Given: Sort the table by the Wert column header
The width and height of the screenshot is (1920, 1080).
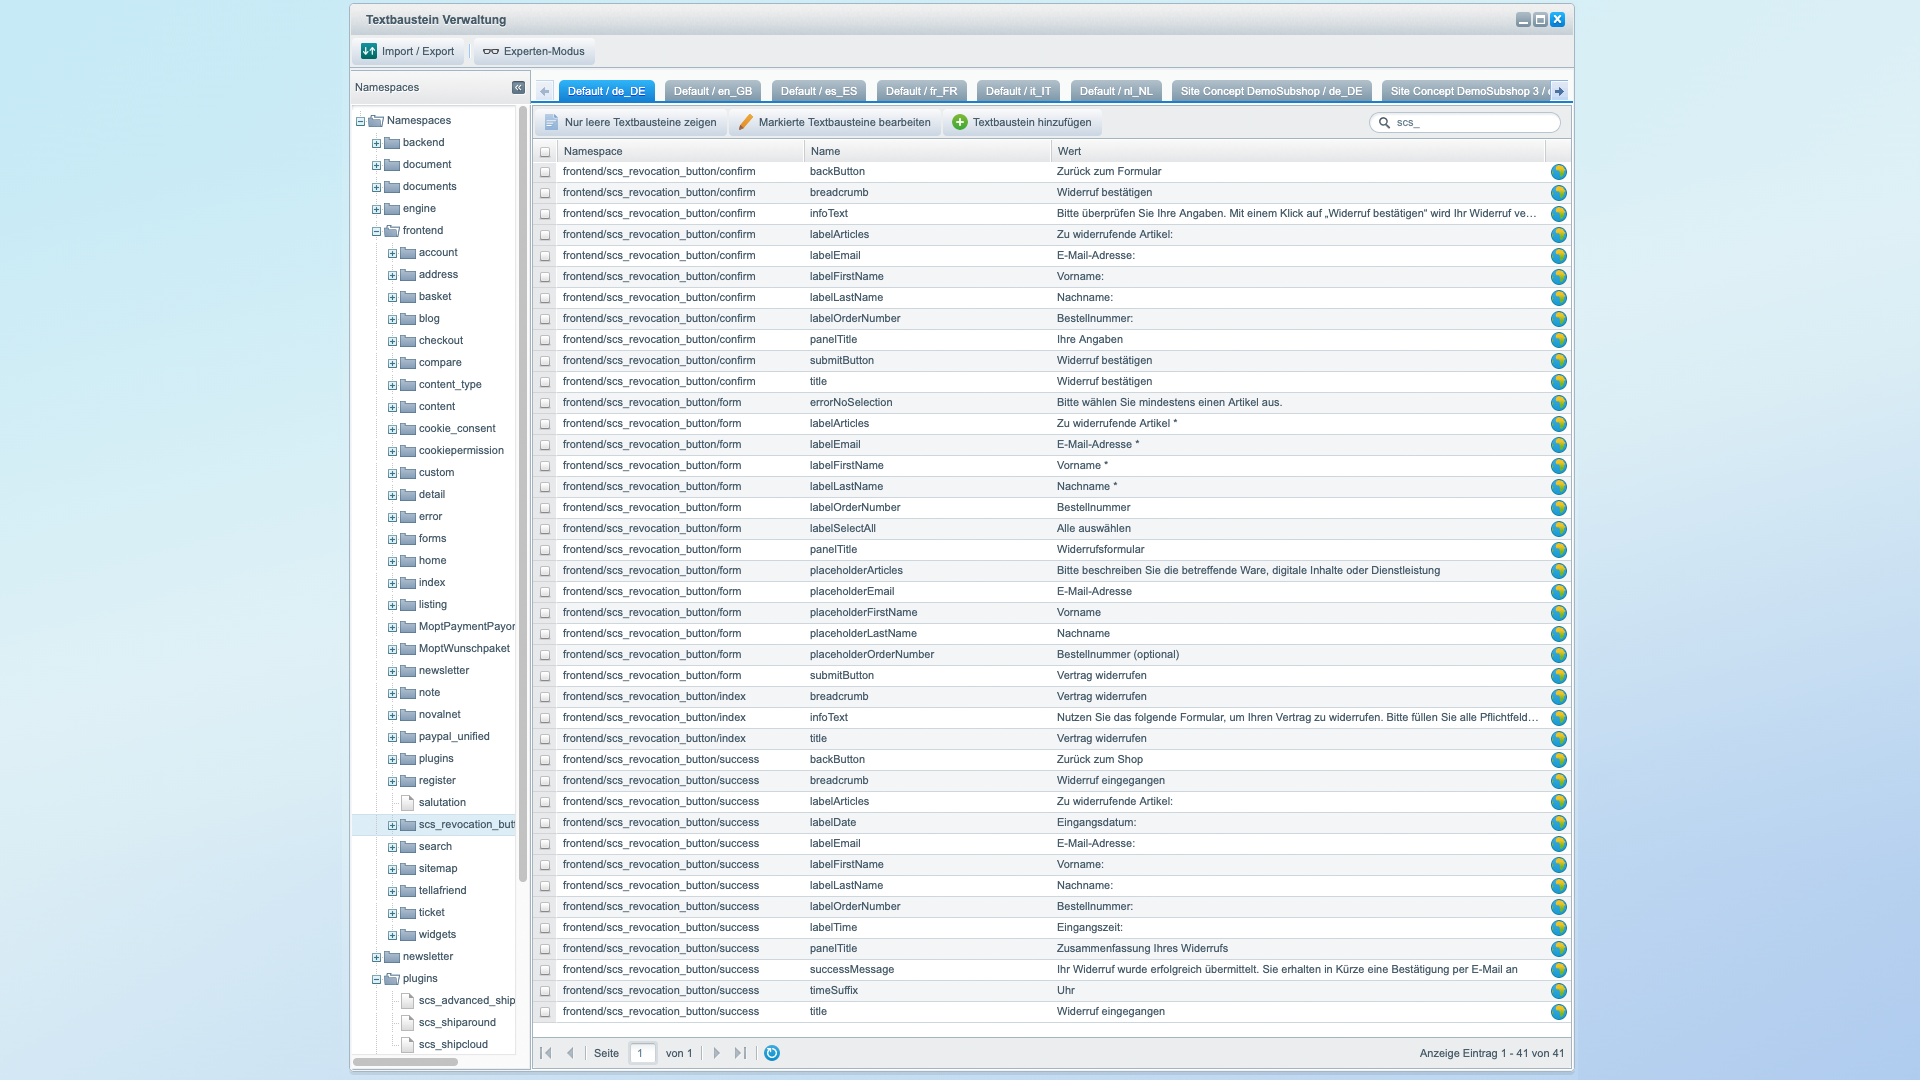Looking at the screenshot, I should click(x=1297, y=151).
